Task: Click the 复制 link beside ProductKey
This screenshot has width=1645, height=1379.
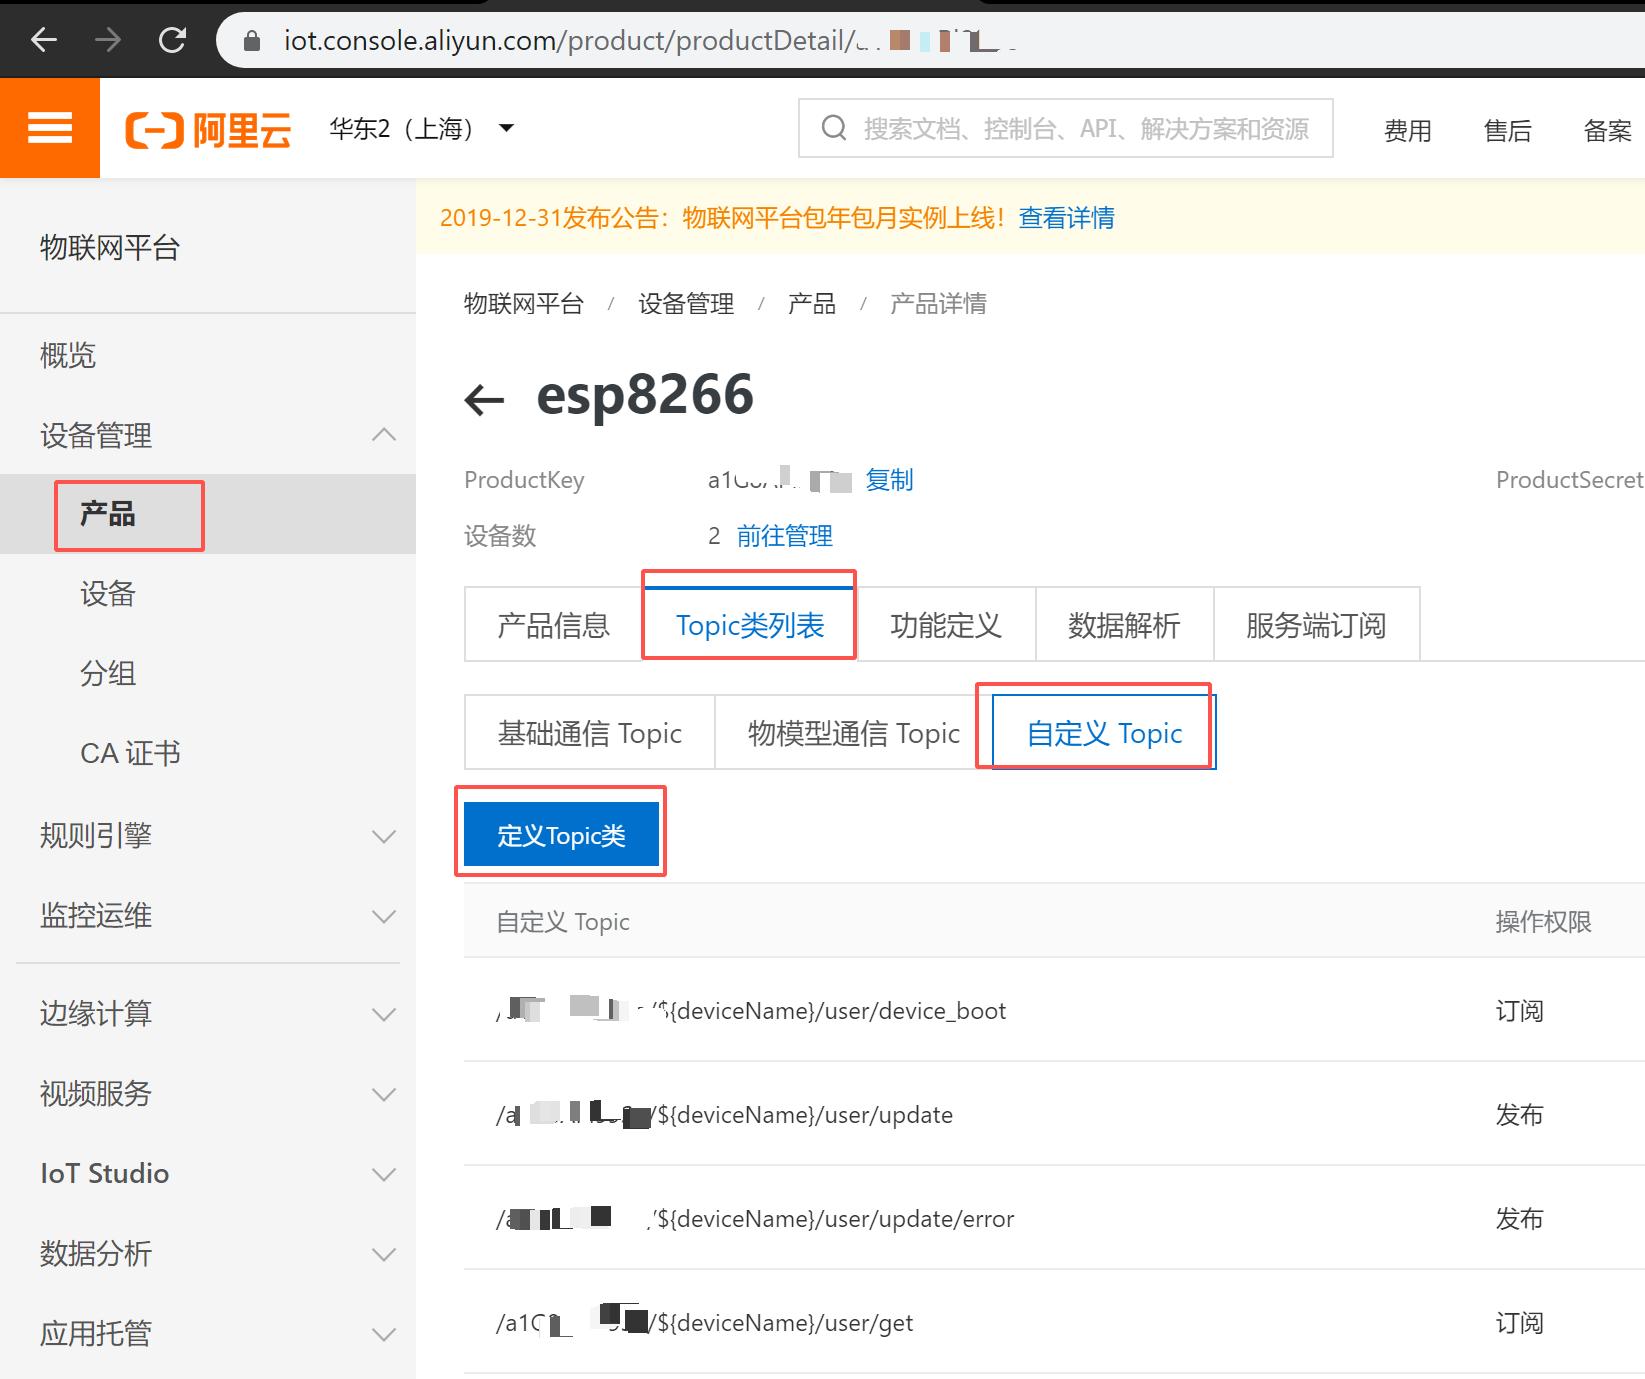Action: pos(888,480)
